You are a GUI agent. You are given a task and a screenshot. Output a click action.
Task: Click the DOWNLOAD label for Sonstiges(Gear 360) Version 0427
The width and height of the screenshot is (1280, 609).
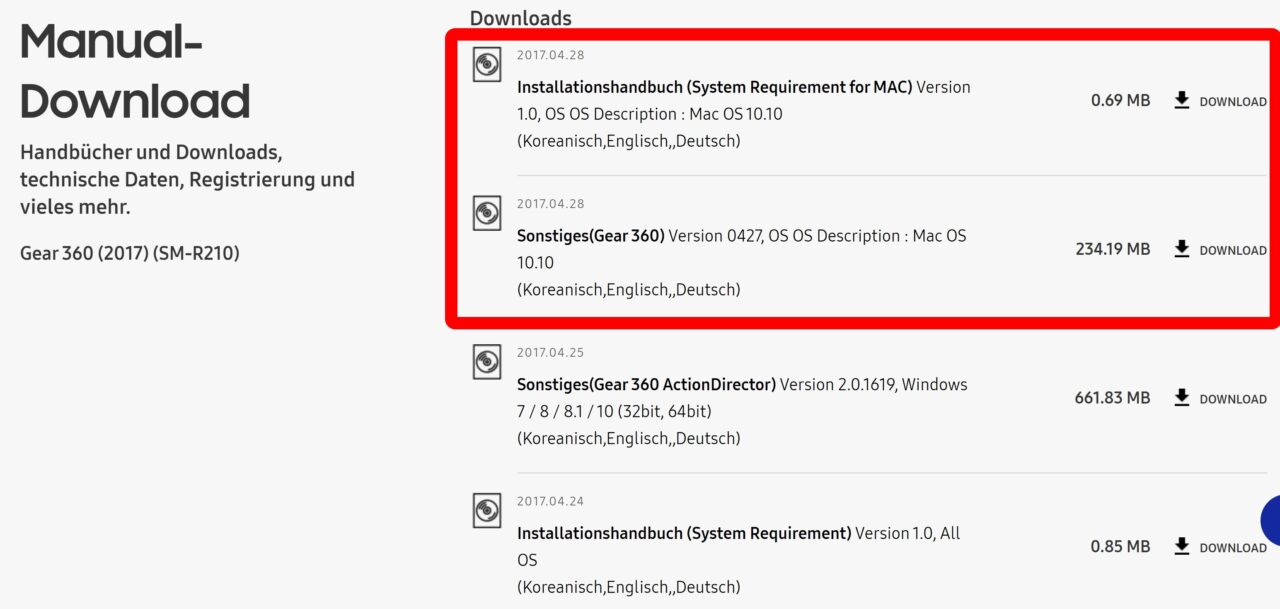click(1233, 251)
